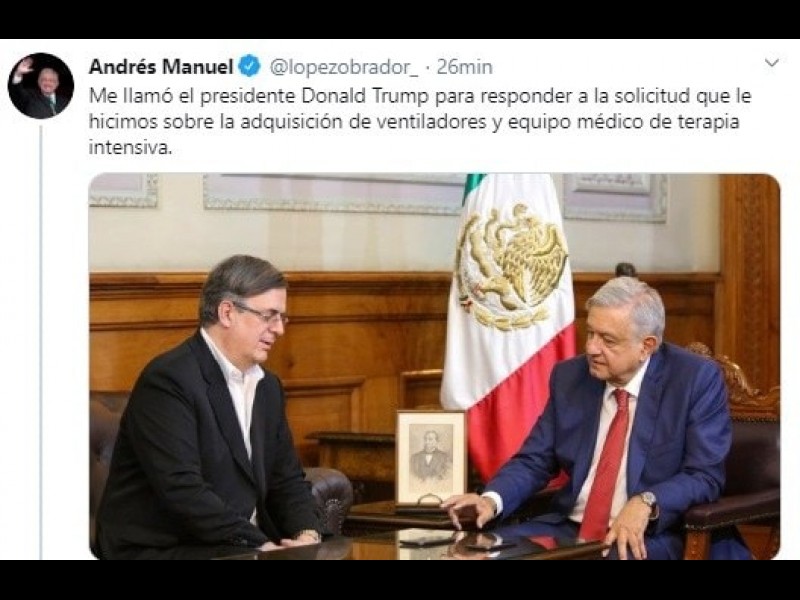Open Andrés Manuel's round profile avatar
This screenshot has height=600, width=800.
(x=41, y=86)
